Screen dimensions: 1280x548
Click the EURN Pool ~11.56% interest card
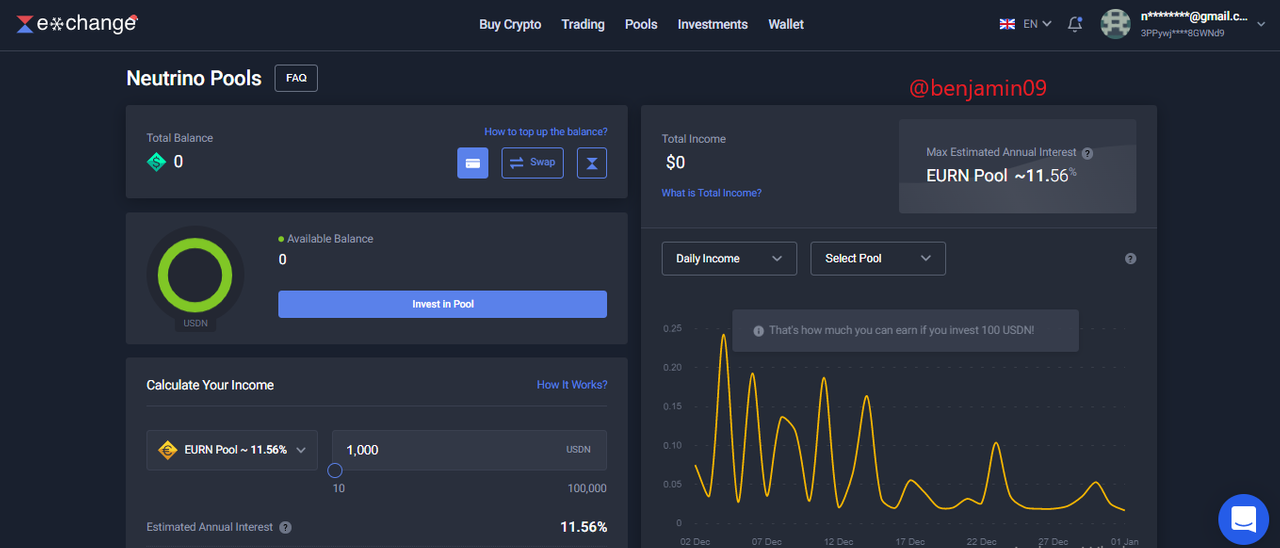tap(1017, 166)
